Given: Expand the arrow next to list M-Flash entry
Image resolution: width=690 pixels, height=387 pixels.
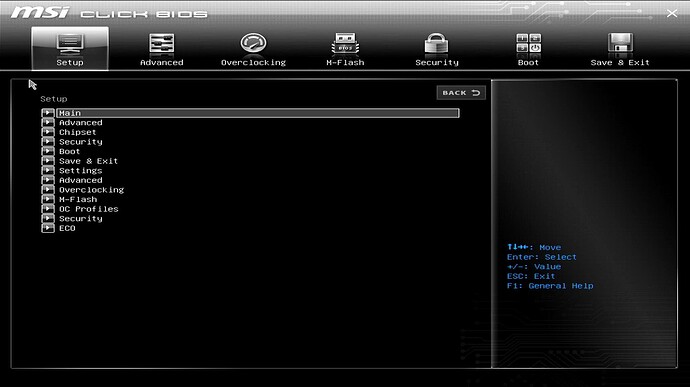Looking at the screenshot, I should click(48, 199).
